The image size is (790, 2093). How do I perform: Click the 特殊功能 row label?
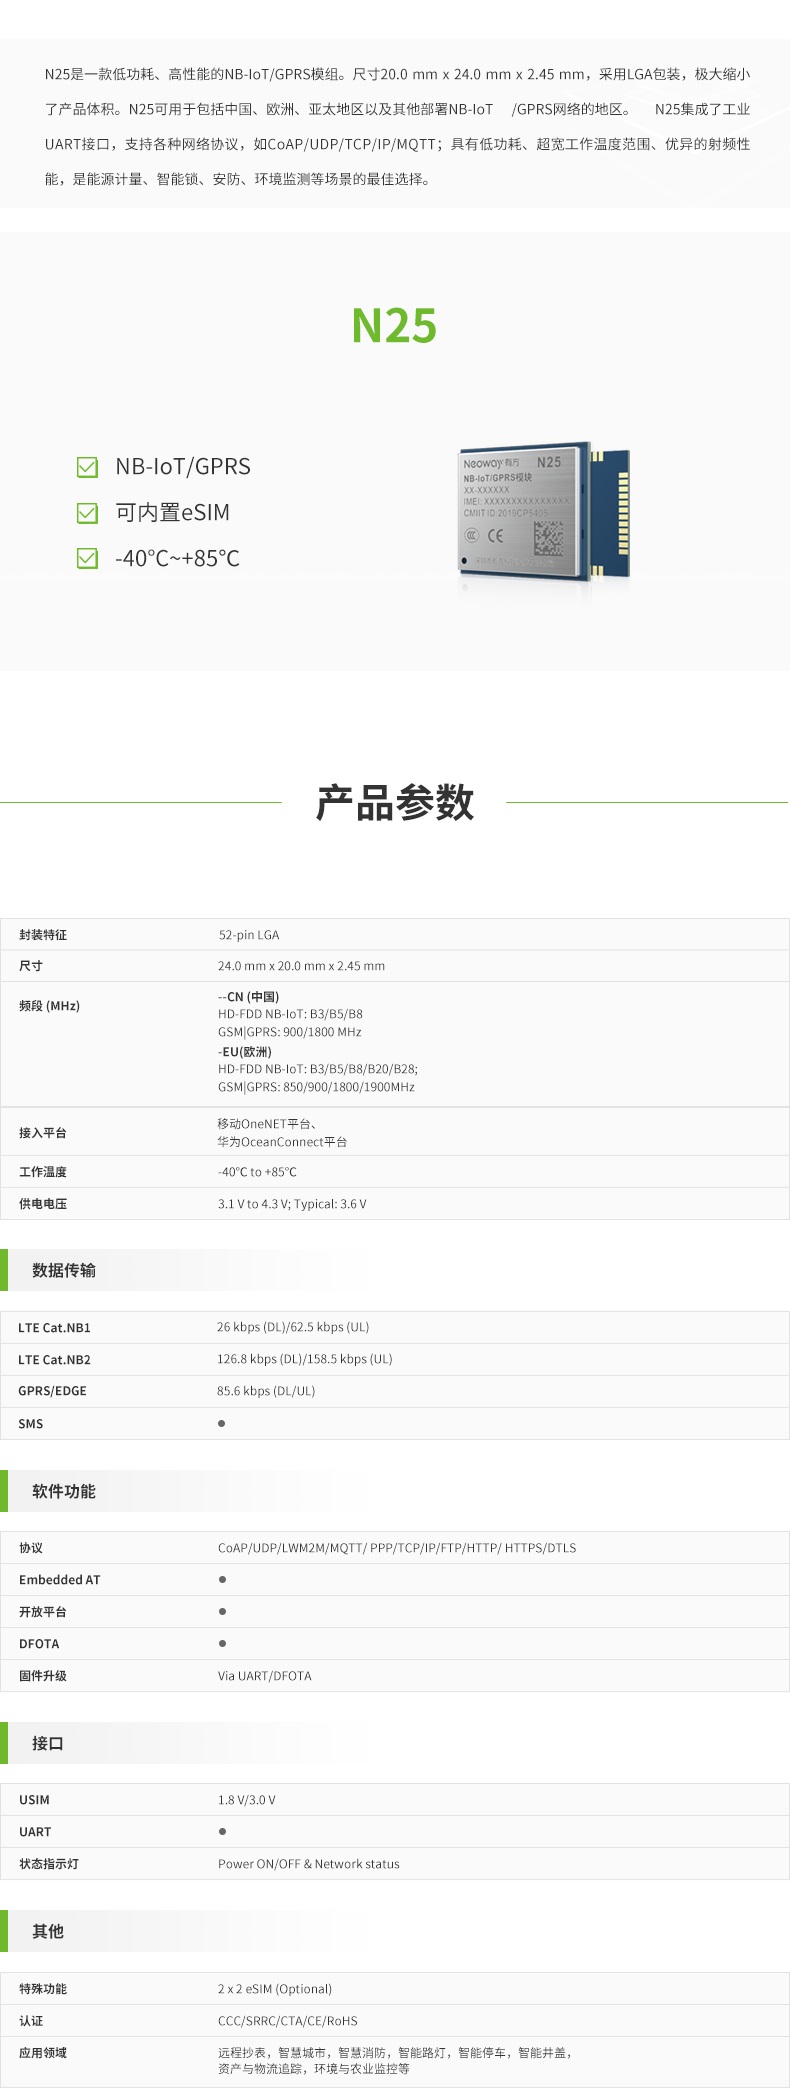[x=43, y=1989]
